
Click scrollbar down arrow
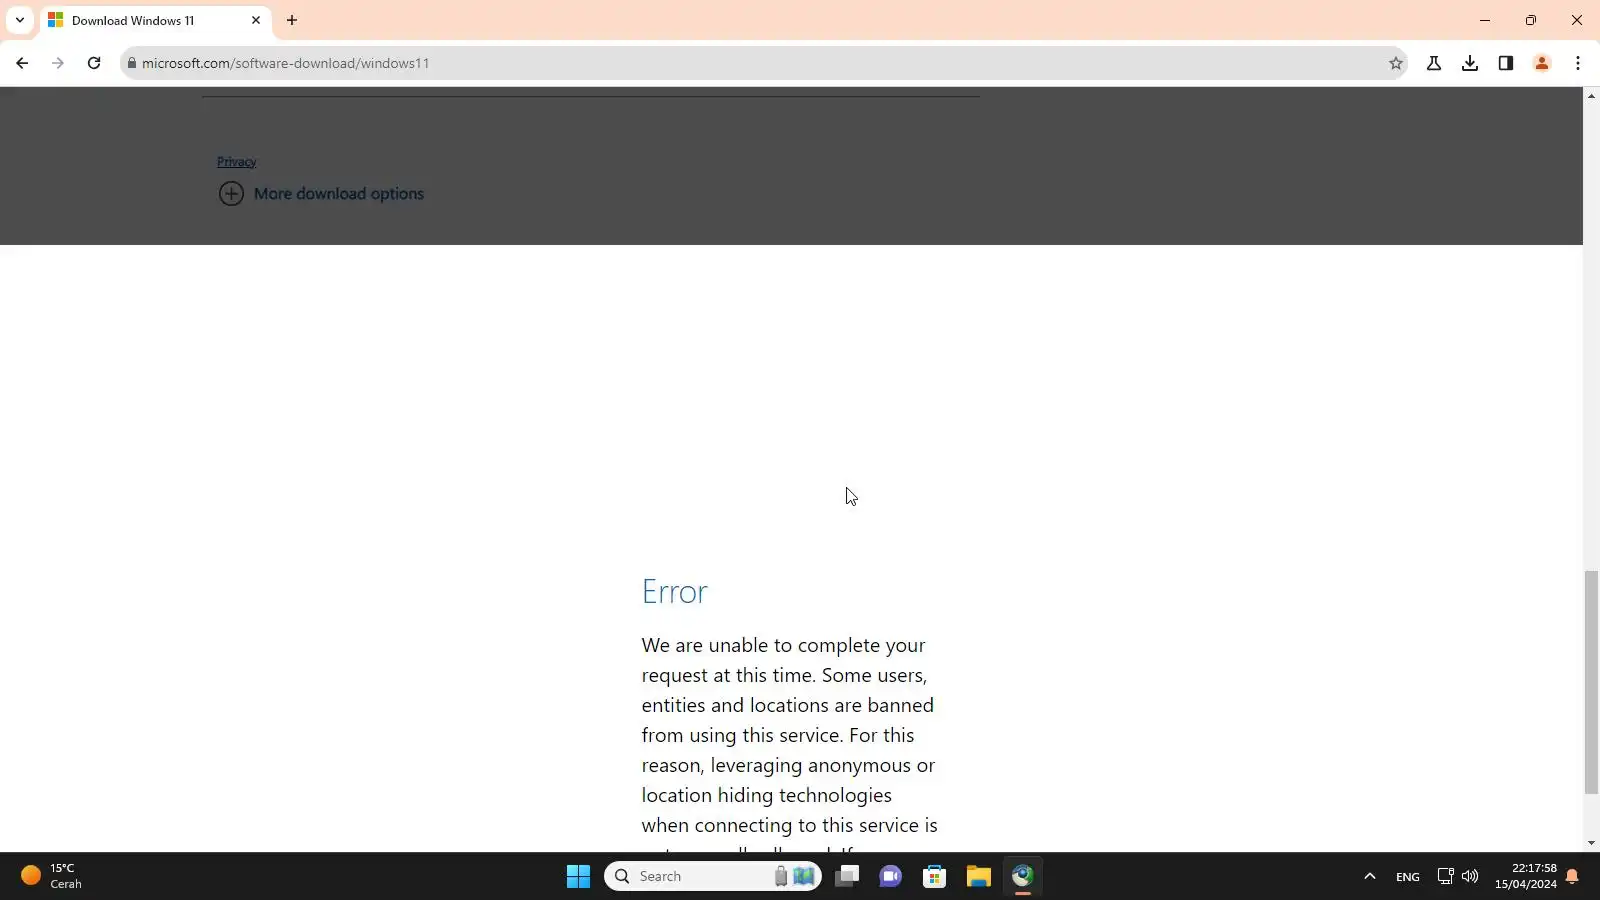pyautogui.click(x=1591, y=843)
